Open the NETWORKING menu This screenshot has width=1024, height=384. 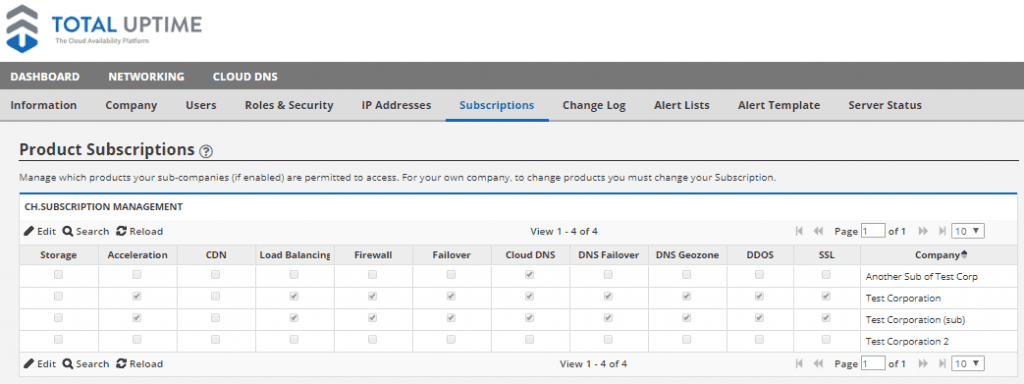coord(146,77)
